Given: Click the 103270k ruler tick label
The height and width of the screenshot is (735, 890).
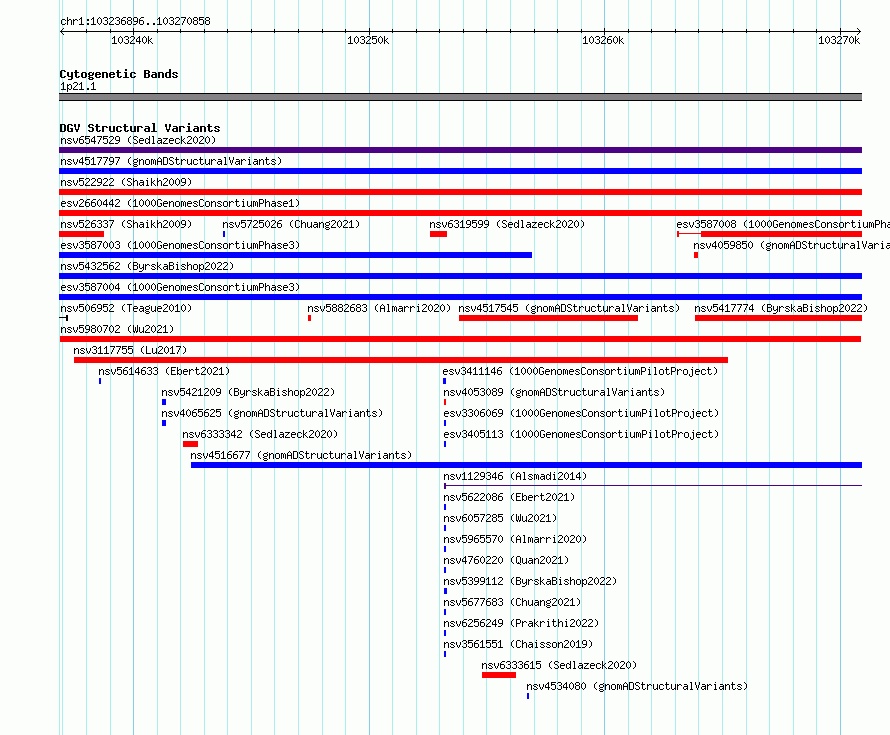Looking at the screenshot, I should point(839,40).
